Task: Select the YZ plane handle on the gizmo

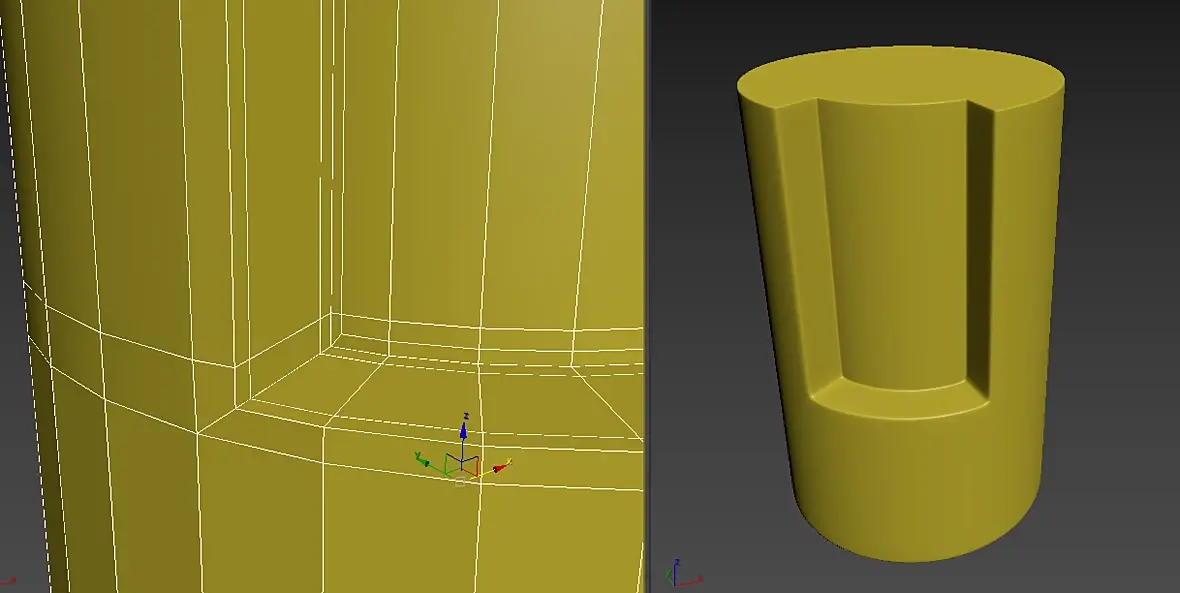Action: (x=454, y=463)
